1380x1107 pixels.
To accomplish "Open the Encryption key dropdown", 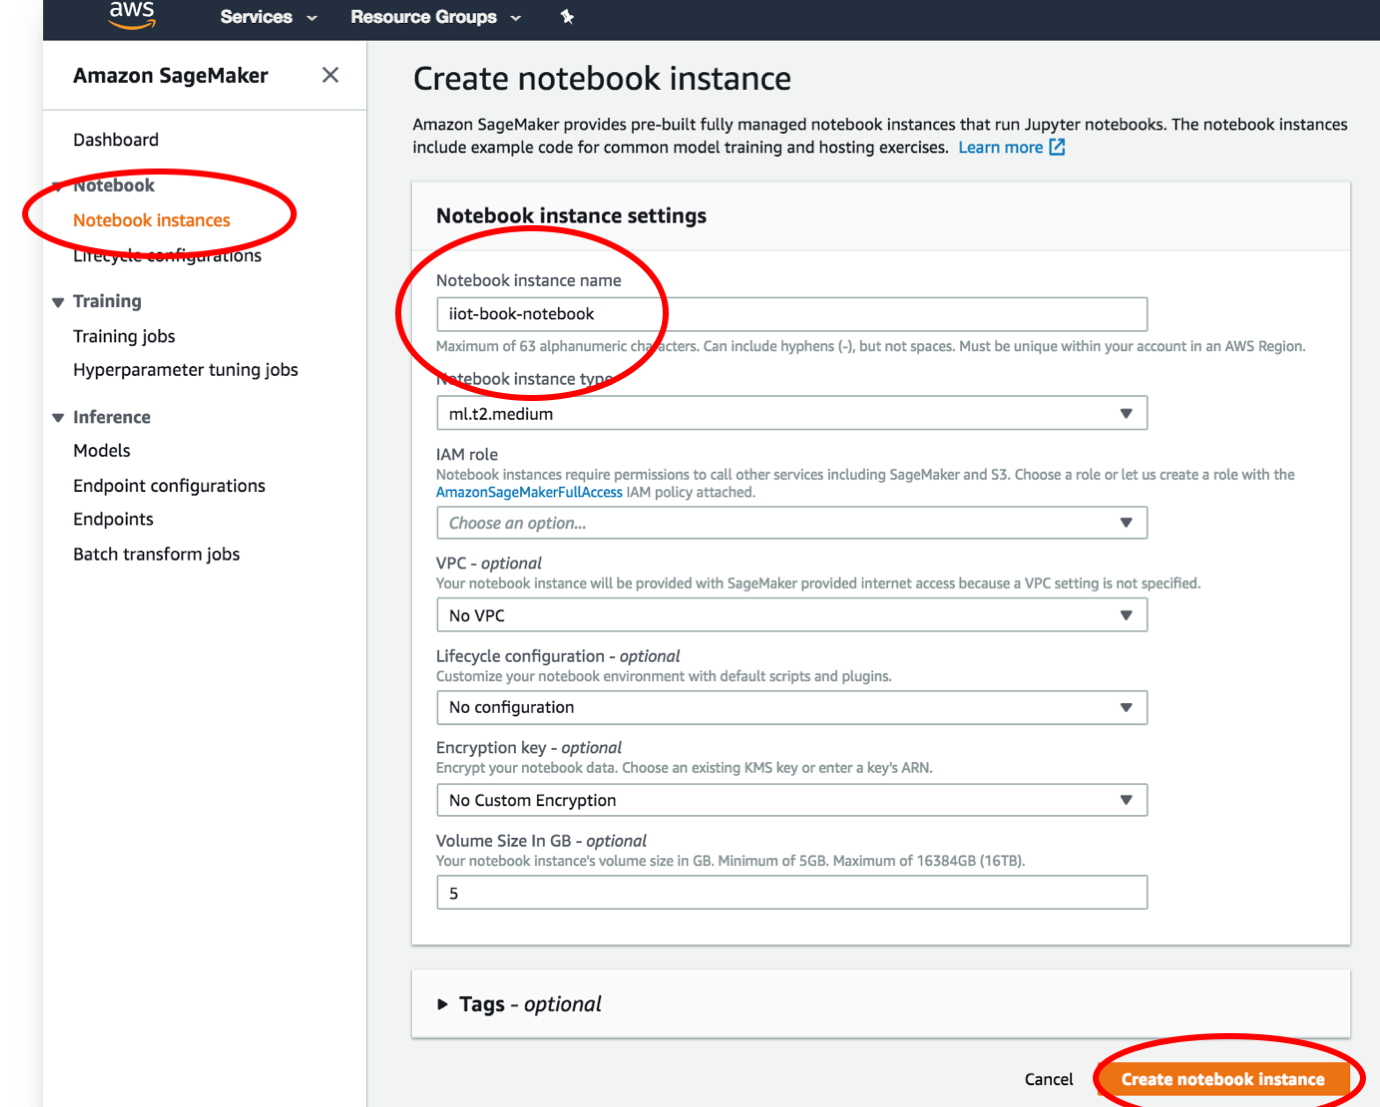I will [791, 800].
